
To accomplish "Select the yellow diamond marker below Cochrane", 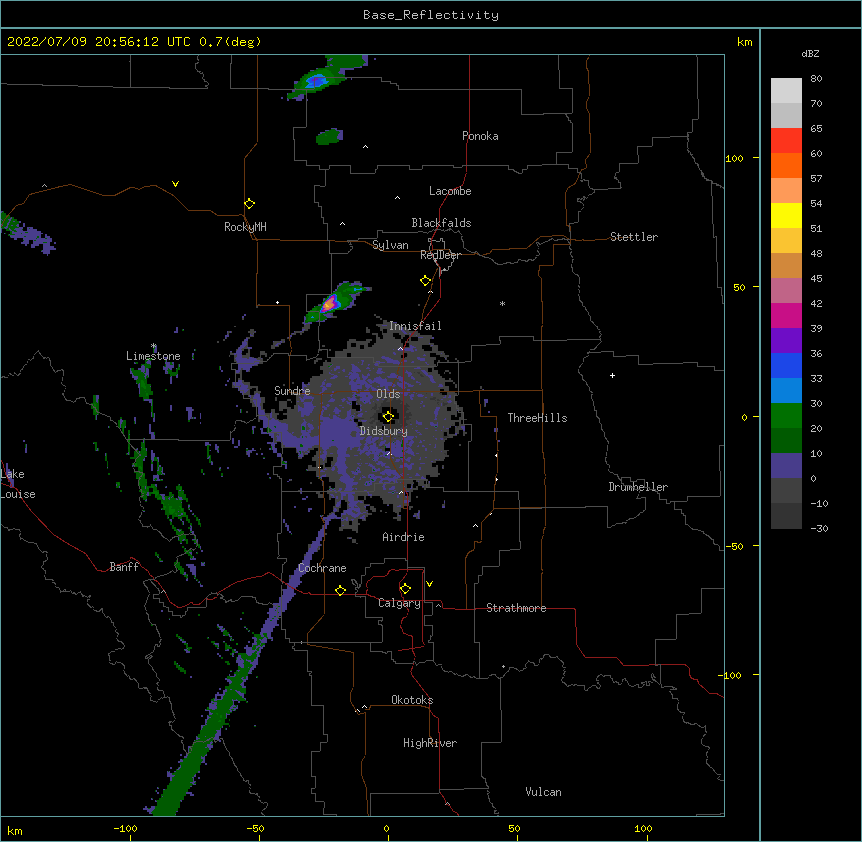I will pyautogui.click(x=340, y=590).
